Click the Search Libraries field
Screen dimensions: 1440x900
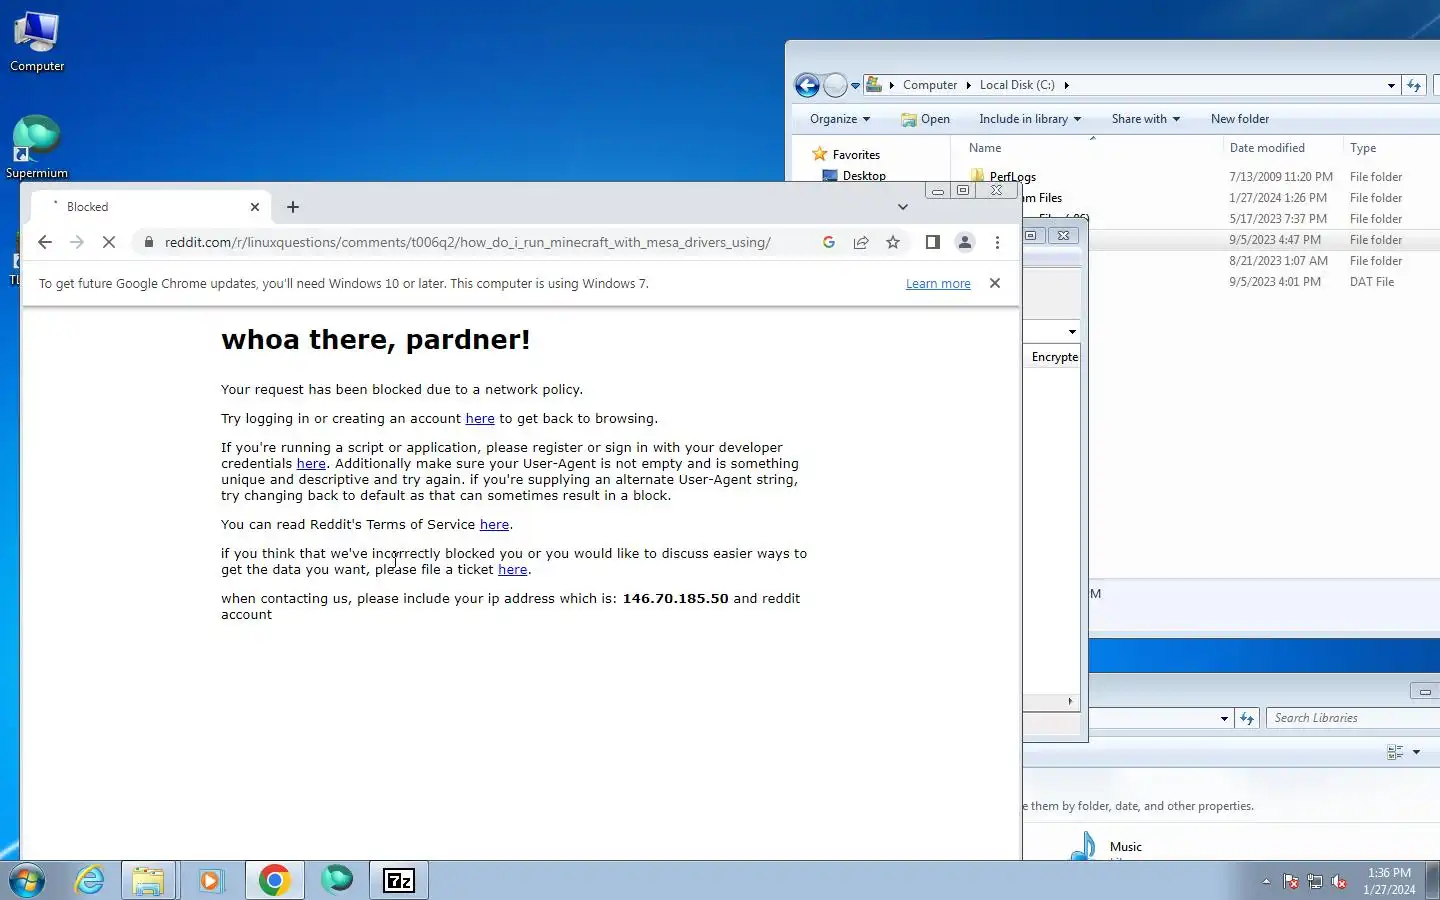pyautogui.click(x=1353, y=718)
